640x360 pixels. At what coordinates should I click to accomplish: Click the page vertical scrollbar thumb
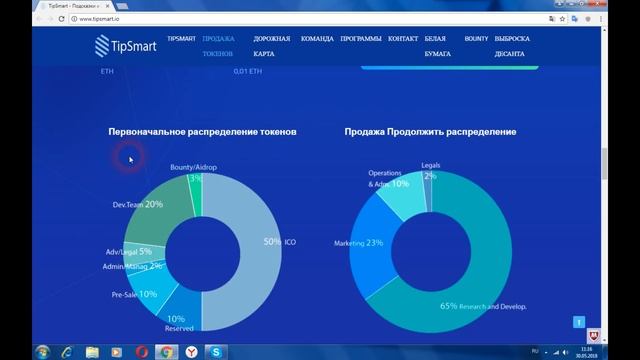[x=604, y=163]
